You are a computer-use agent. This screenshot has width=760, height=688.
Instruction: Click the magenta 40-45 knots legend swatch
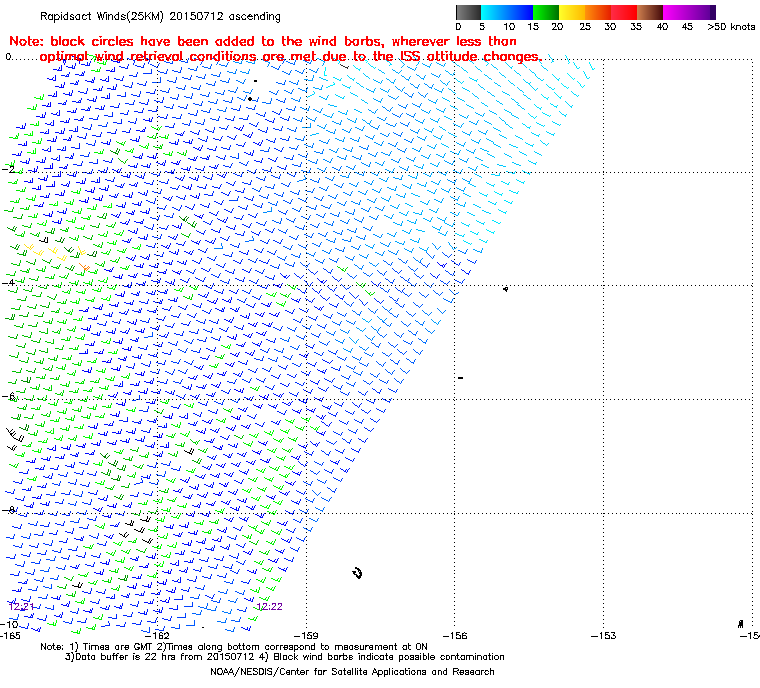pos(676,12)
